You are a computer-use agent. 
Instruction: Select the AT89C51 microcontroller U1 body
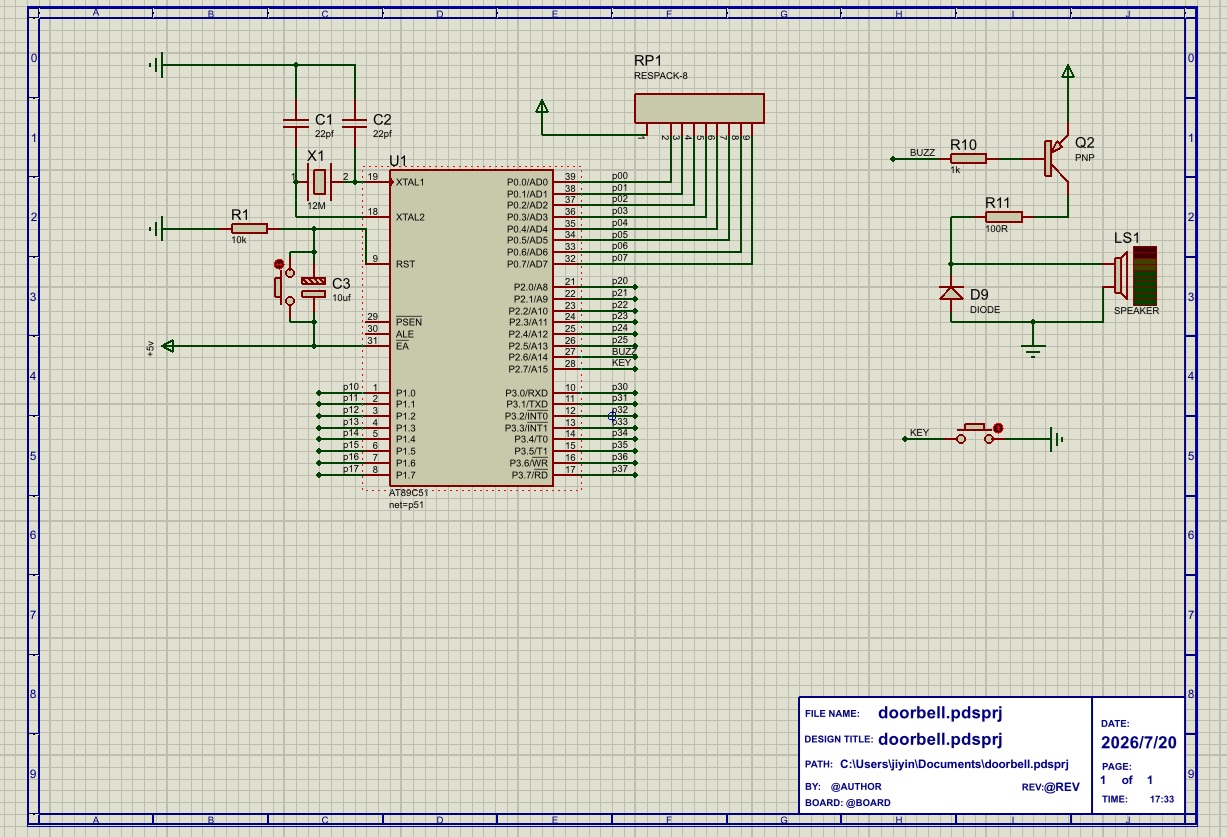(470, 329)
